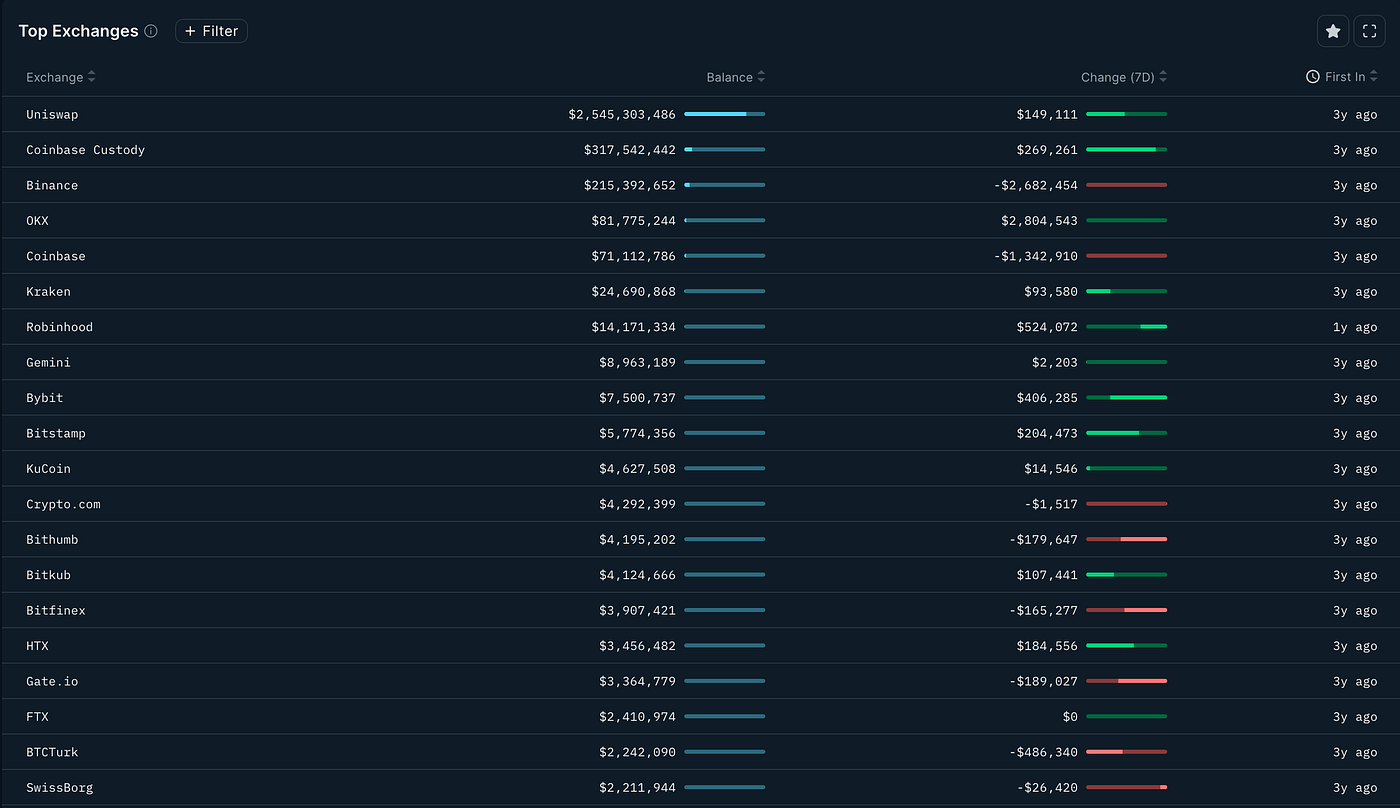Select the Robinhood exchange name
1400x808 pixels.
point(60,327)
